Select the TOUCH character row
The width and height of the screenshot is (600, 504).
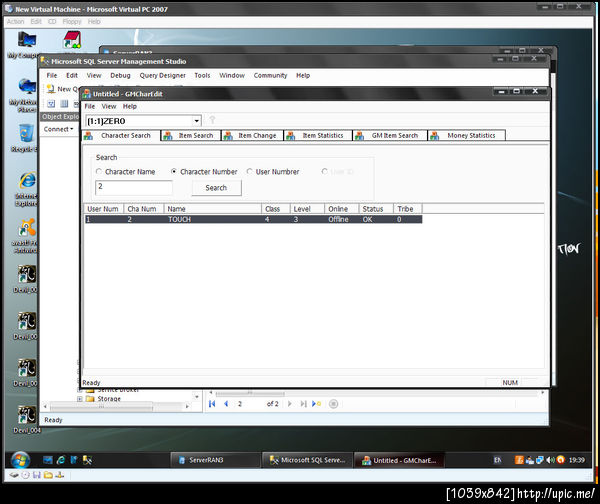[253, 219]
